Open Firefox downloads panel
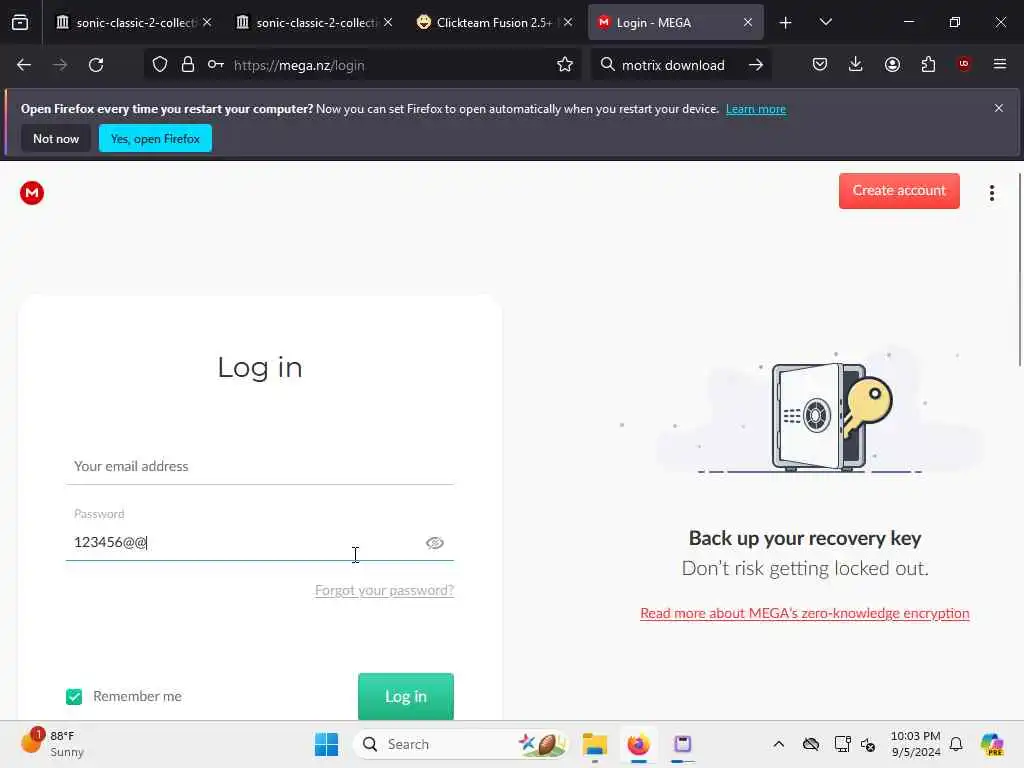The image size is (1024, 768). (856, 64)
